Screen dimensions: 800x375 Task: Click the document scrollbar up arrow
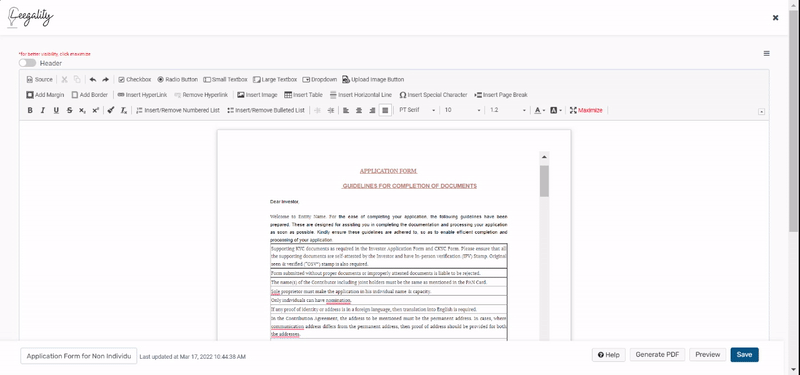click(544, 157)
